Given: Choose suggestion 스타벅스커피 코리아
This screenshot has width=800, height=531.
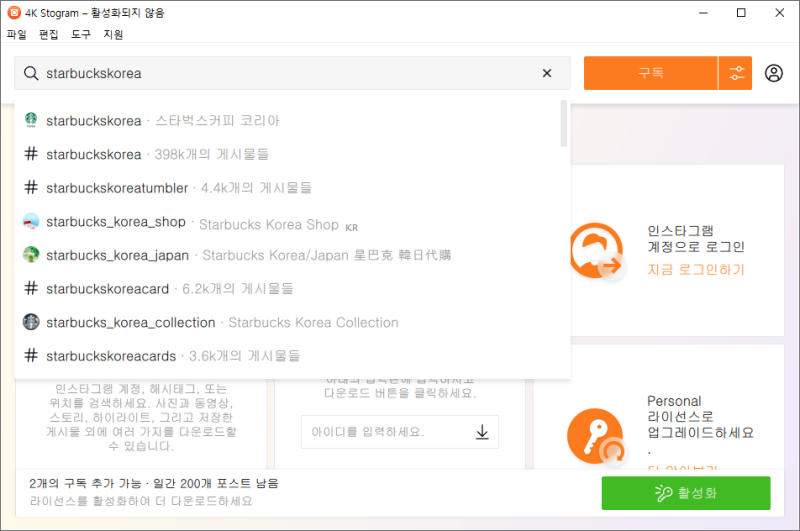Looking at the screenshot, I should pyautogui.click(x=217, y=120).
